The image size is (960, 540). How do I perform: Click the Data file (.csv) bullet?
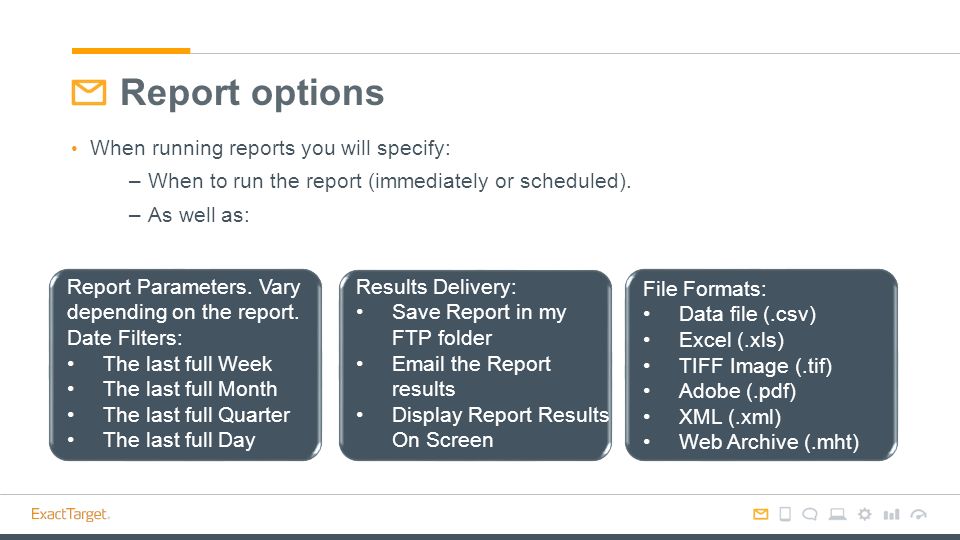(x=748, y=314)
